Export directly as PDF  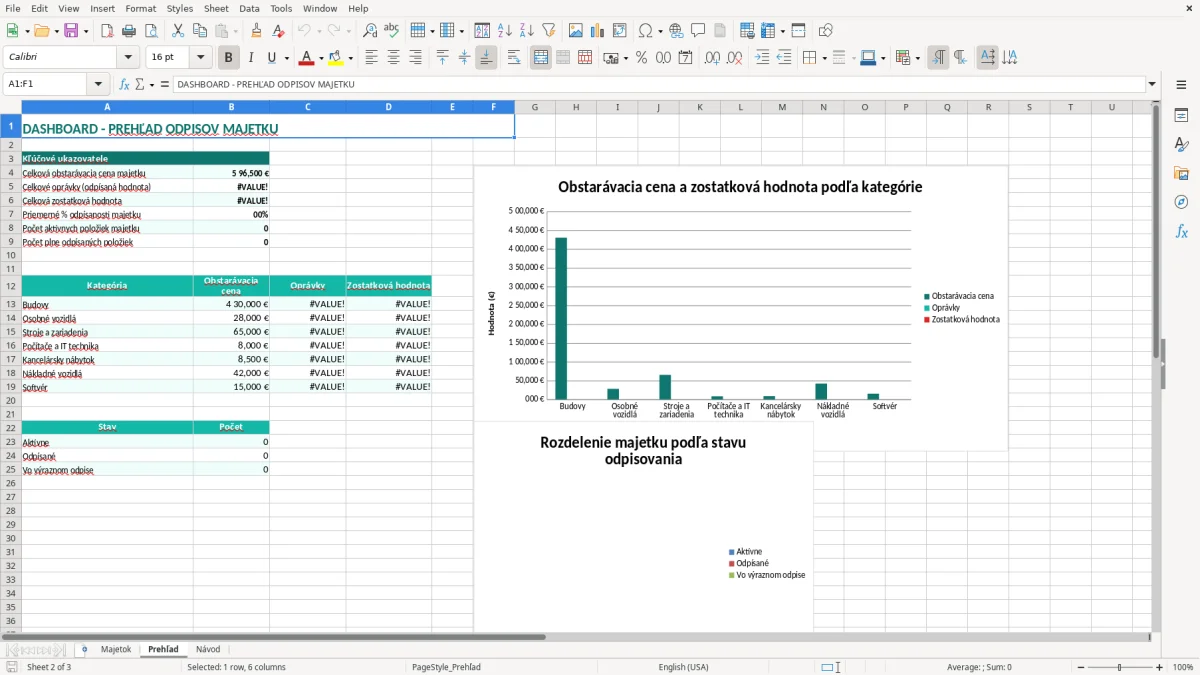[x=107, y=31]
